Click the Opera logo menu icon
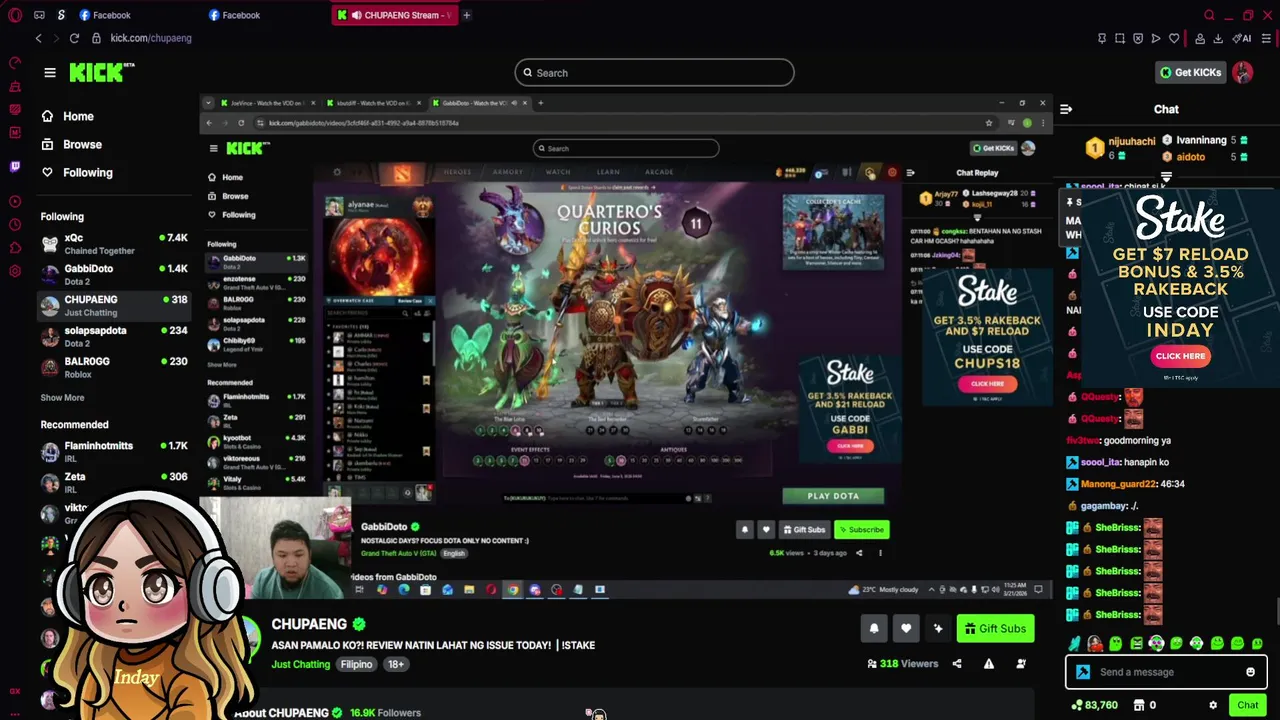Screen dimensions: 1280x720 (14, 15)
